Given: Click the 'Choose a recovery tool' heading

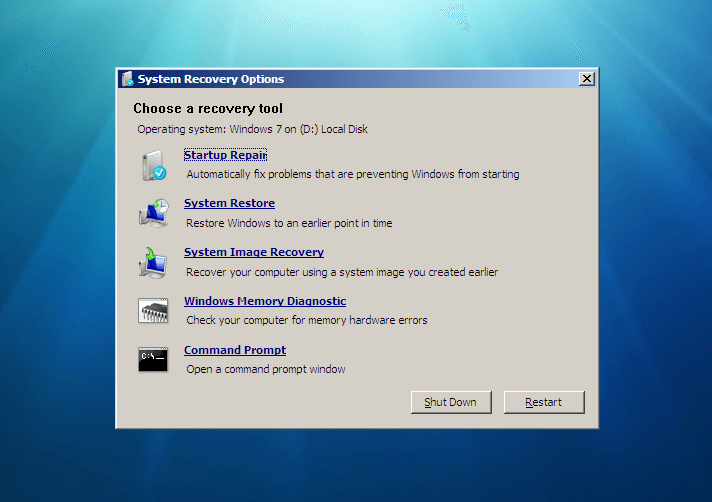Looking at the screenshot, I should (208, 108).
